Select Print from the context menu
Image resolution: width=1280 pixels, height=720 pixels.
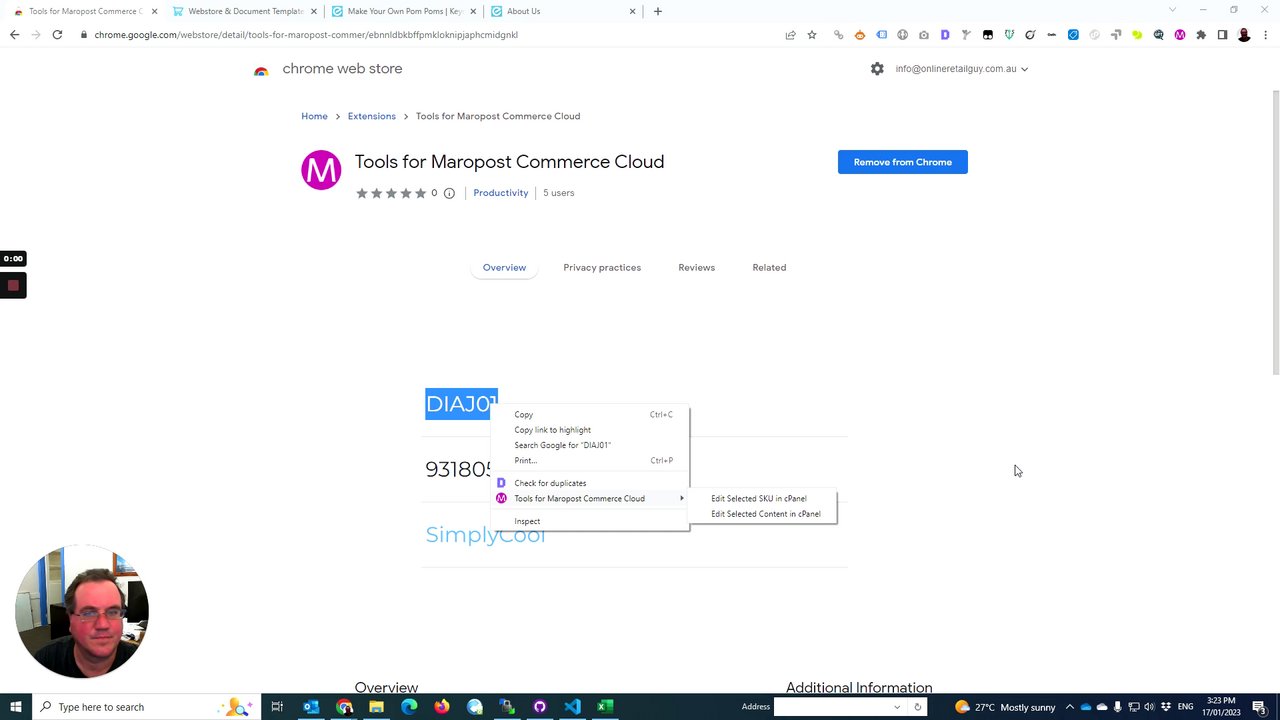590,461
